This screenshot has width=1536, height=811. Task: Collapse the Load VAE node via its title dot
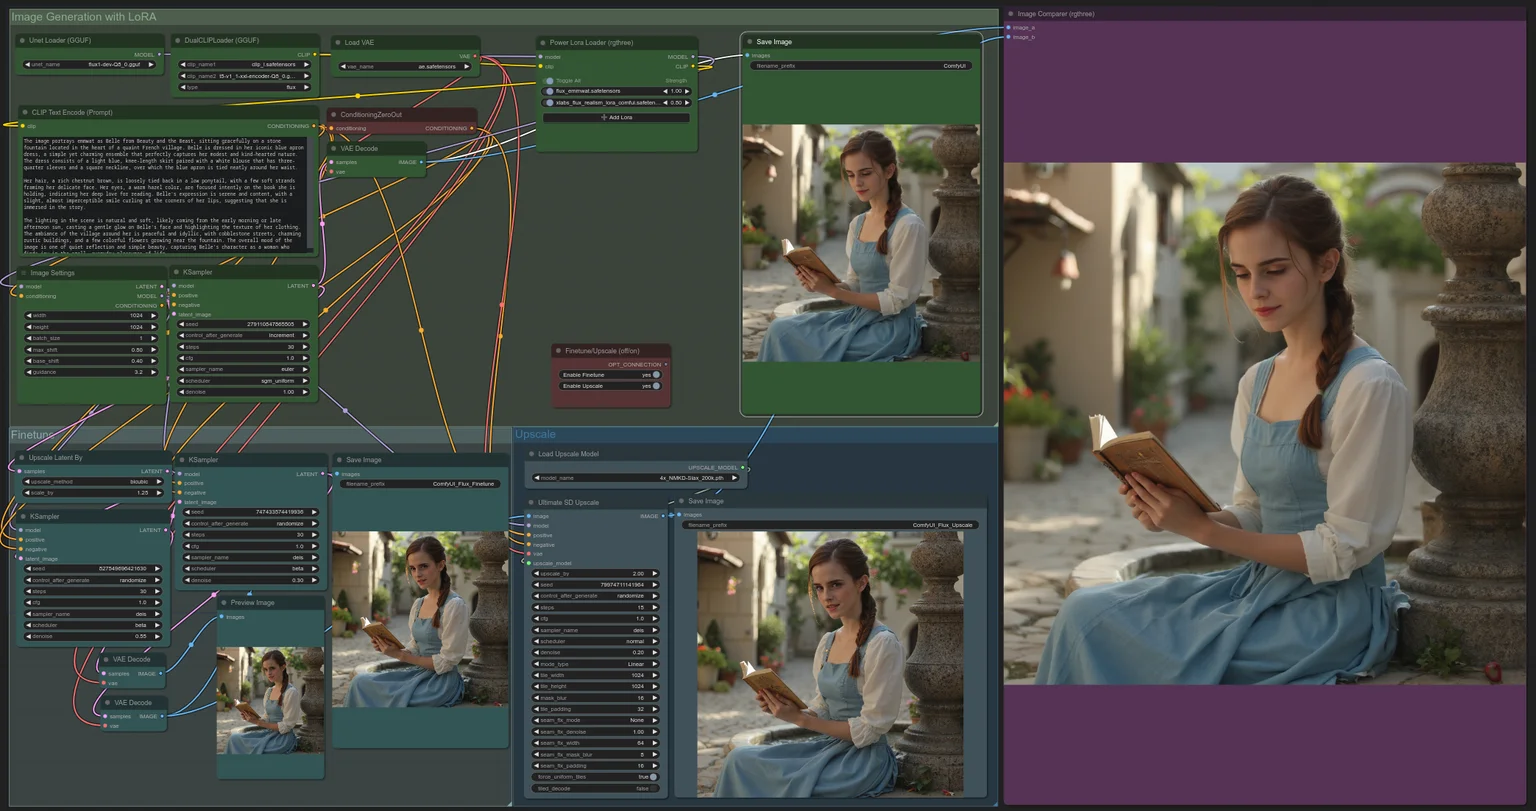click(337, 43)
